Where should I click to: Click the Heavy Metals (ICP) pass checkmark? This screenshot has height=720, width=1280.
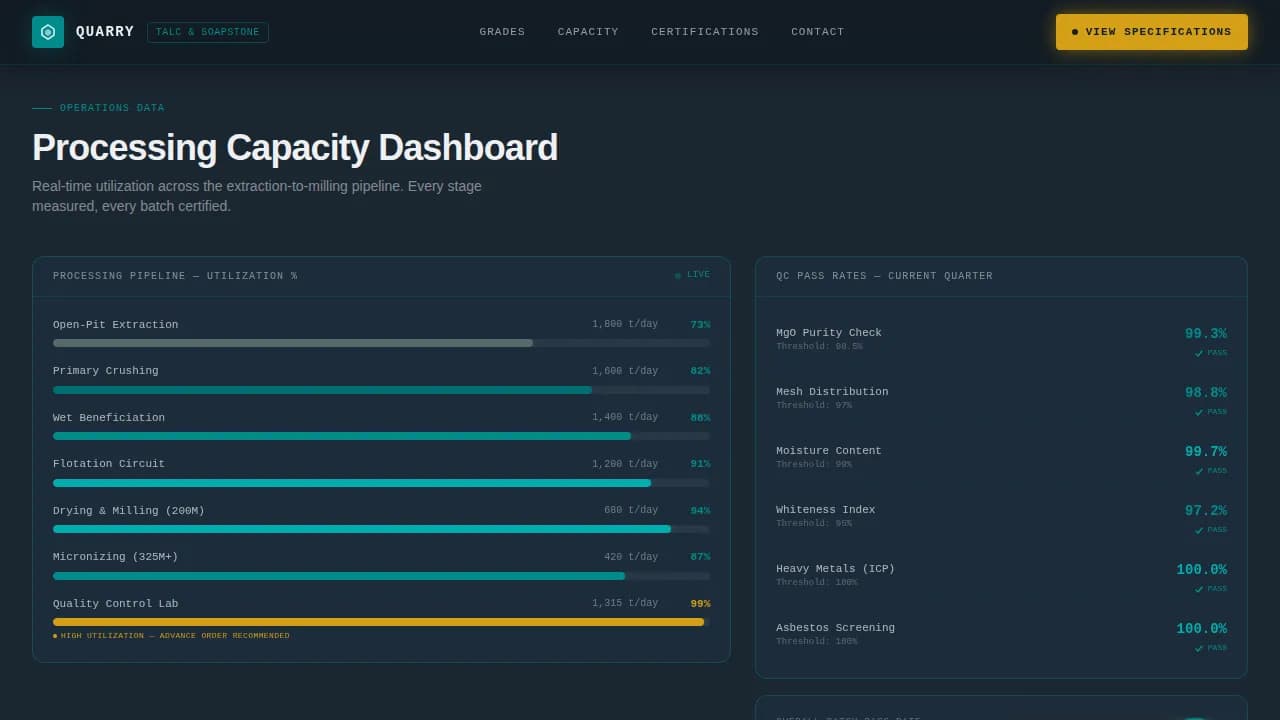coord(1199,589)
